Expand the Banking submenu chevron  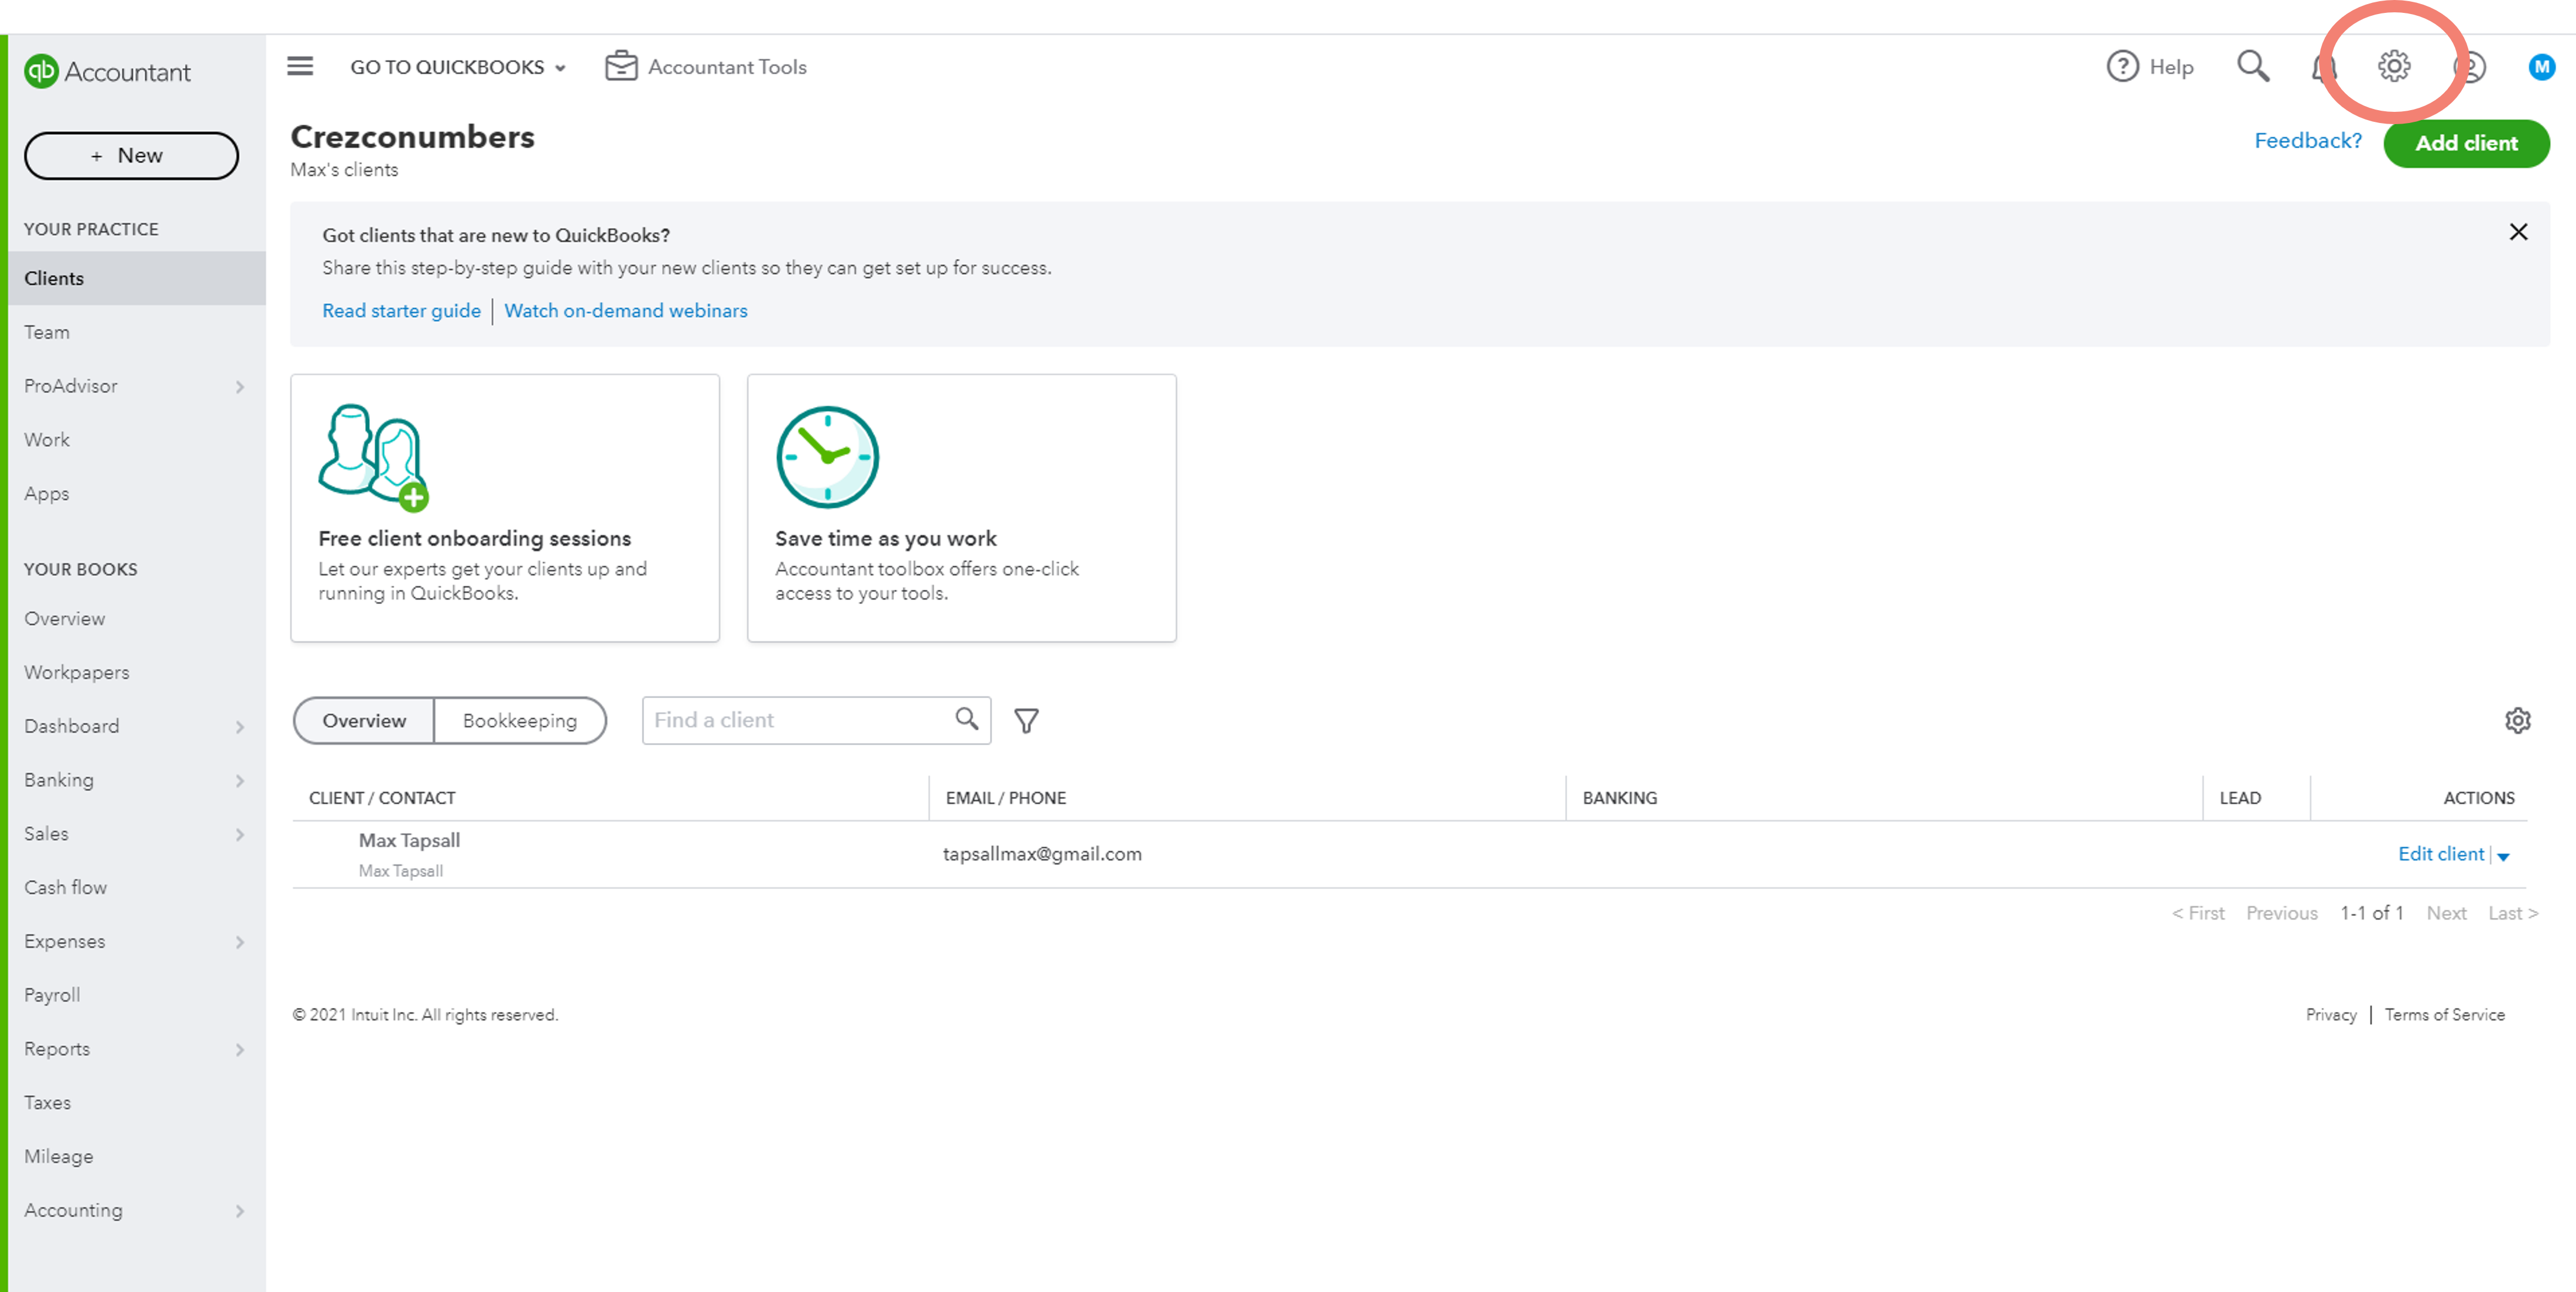240,781
